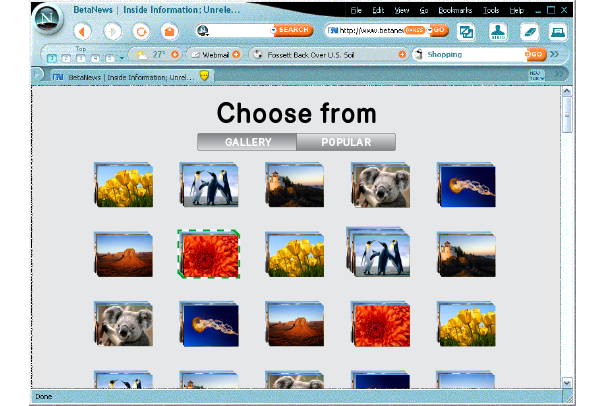The width and height of the screenshot is (606, 406).
Task: Click the yellow shield security icon
Action: tap(204, 75)
